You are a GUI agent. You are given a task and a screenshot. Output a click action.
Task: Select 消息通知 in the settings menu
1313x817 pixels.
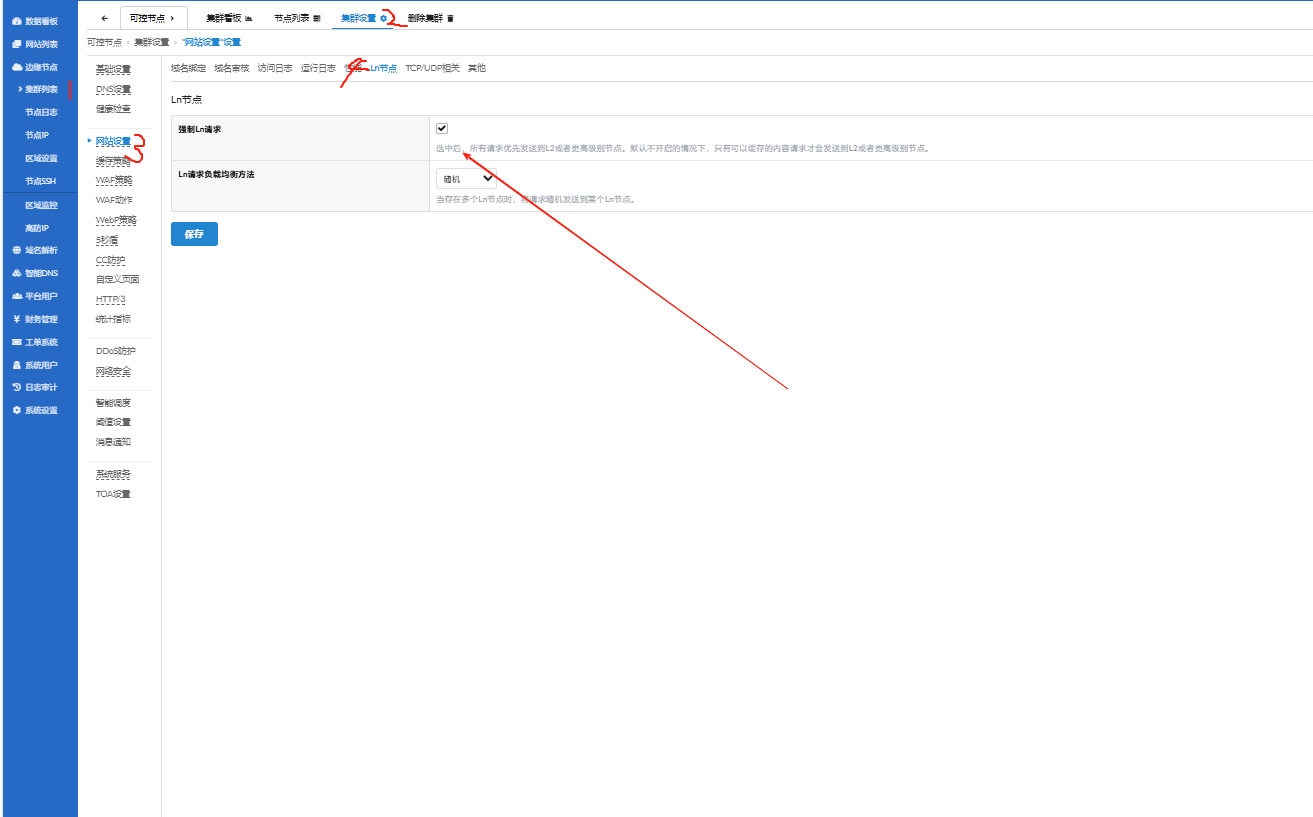(113, 442)
